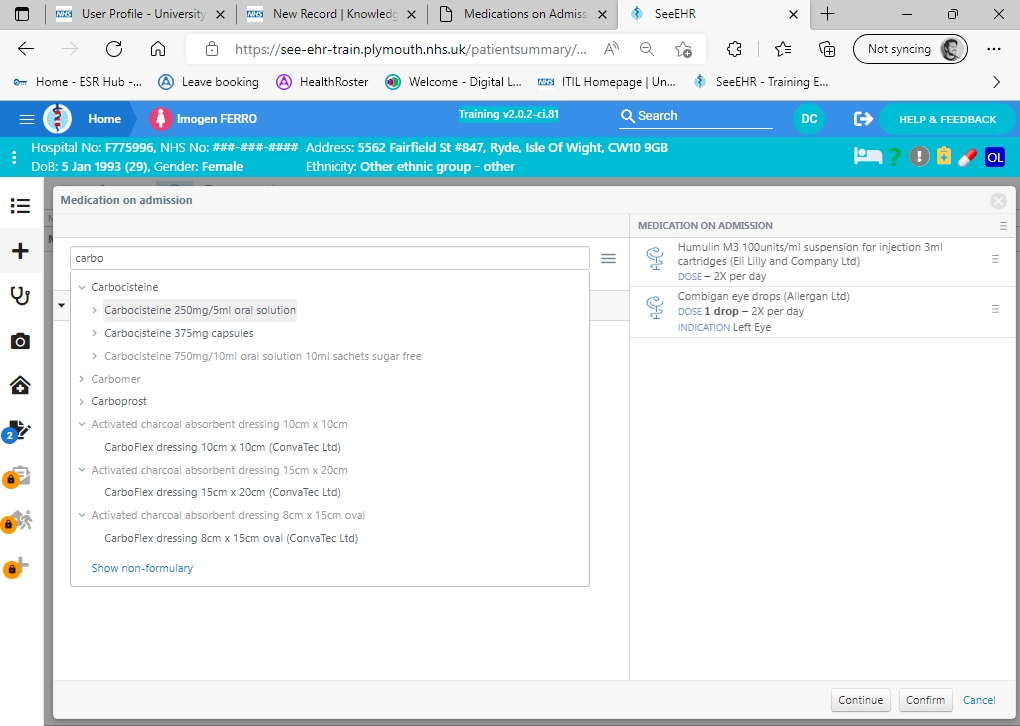The image size is (1020, 726).
Task: Open HealthRoster bookmark
Action: point(322,82)
